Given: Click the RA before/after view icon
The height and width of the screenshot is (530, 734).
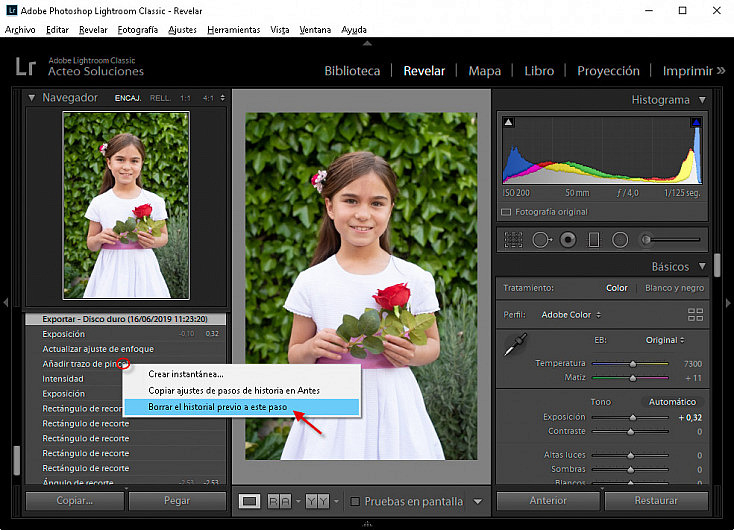Looking at the screenshot, I should pos(279,501).
